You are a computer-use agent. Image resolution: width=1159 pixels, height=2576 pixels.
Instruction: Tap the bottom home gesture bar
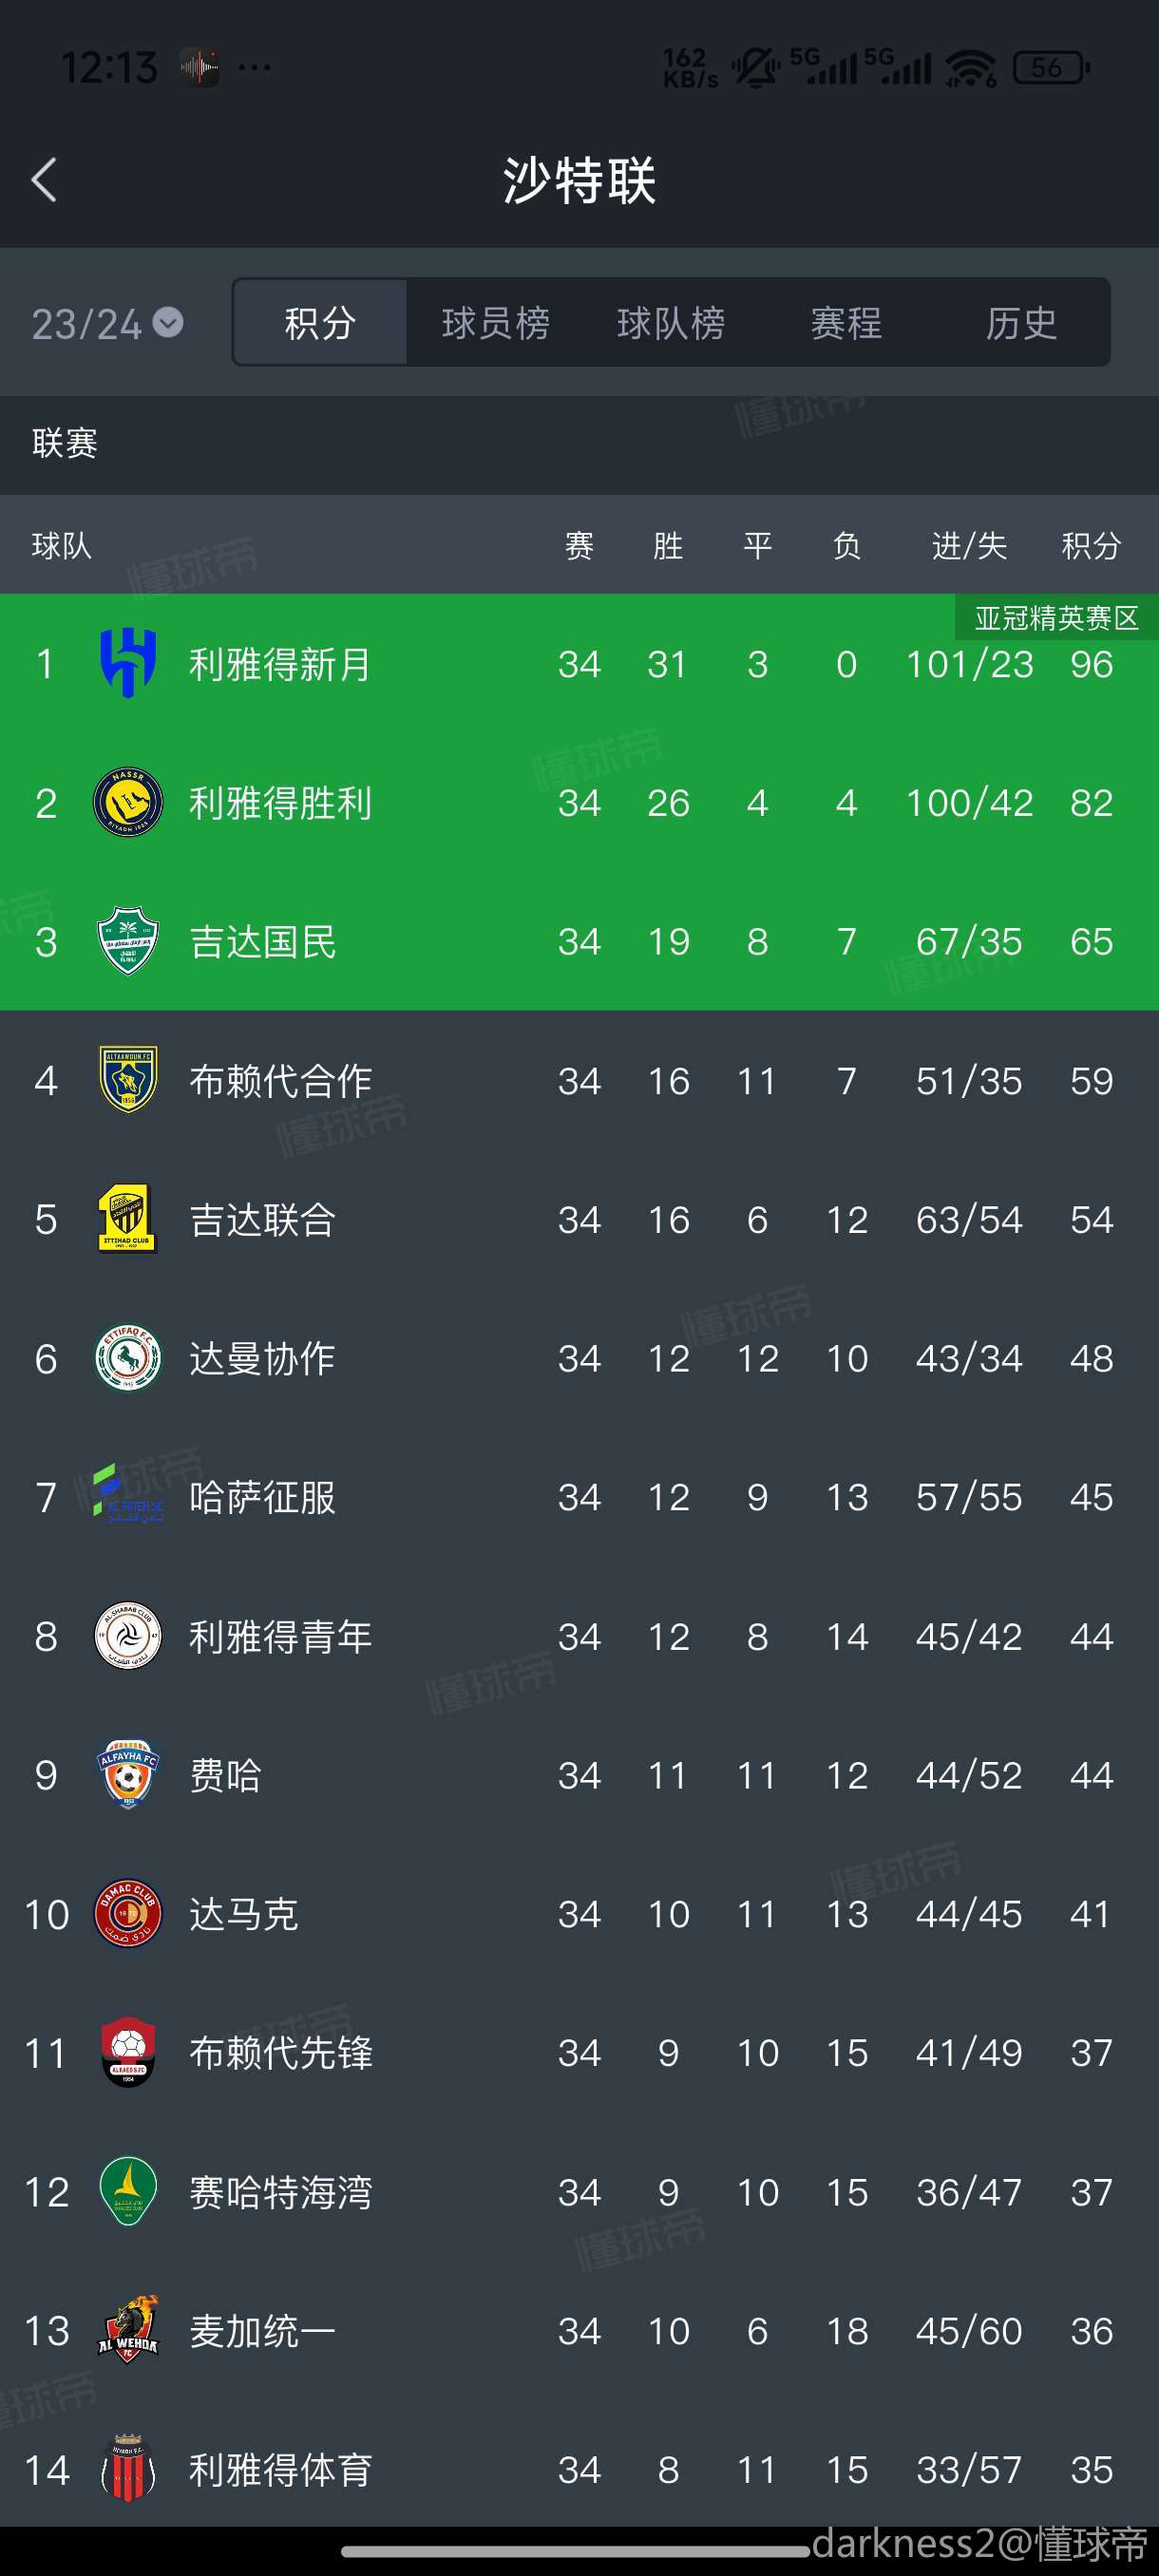pos(575,2551)
